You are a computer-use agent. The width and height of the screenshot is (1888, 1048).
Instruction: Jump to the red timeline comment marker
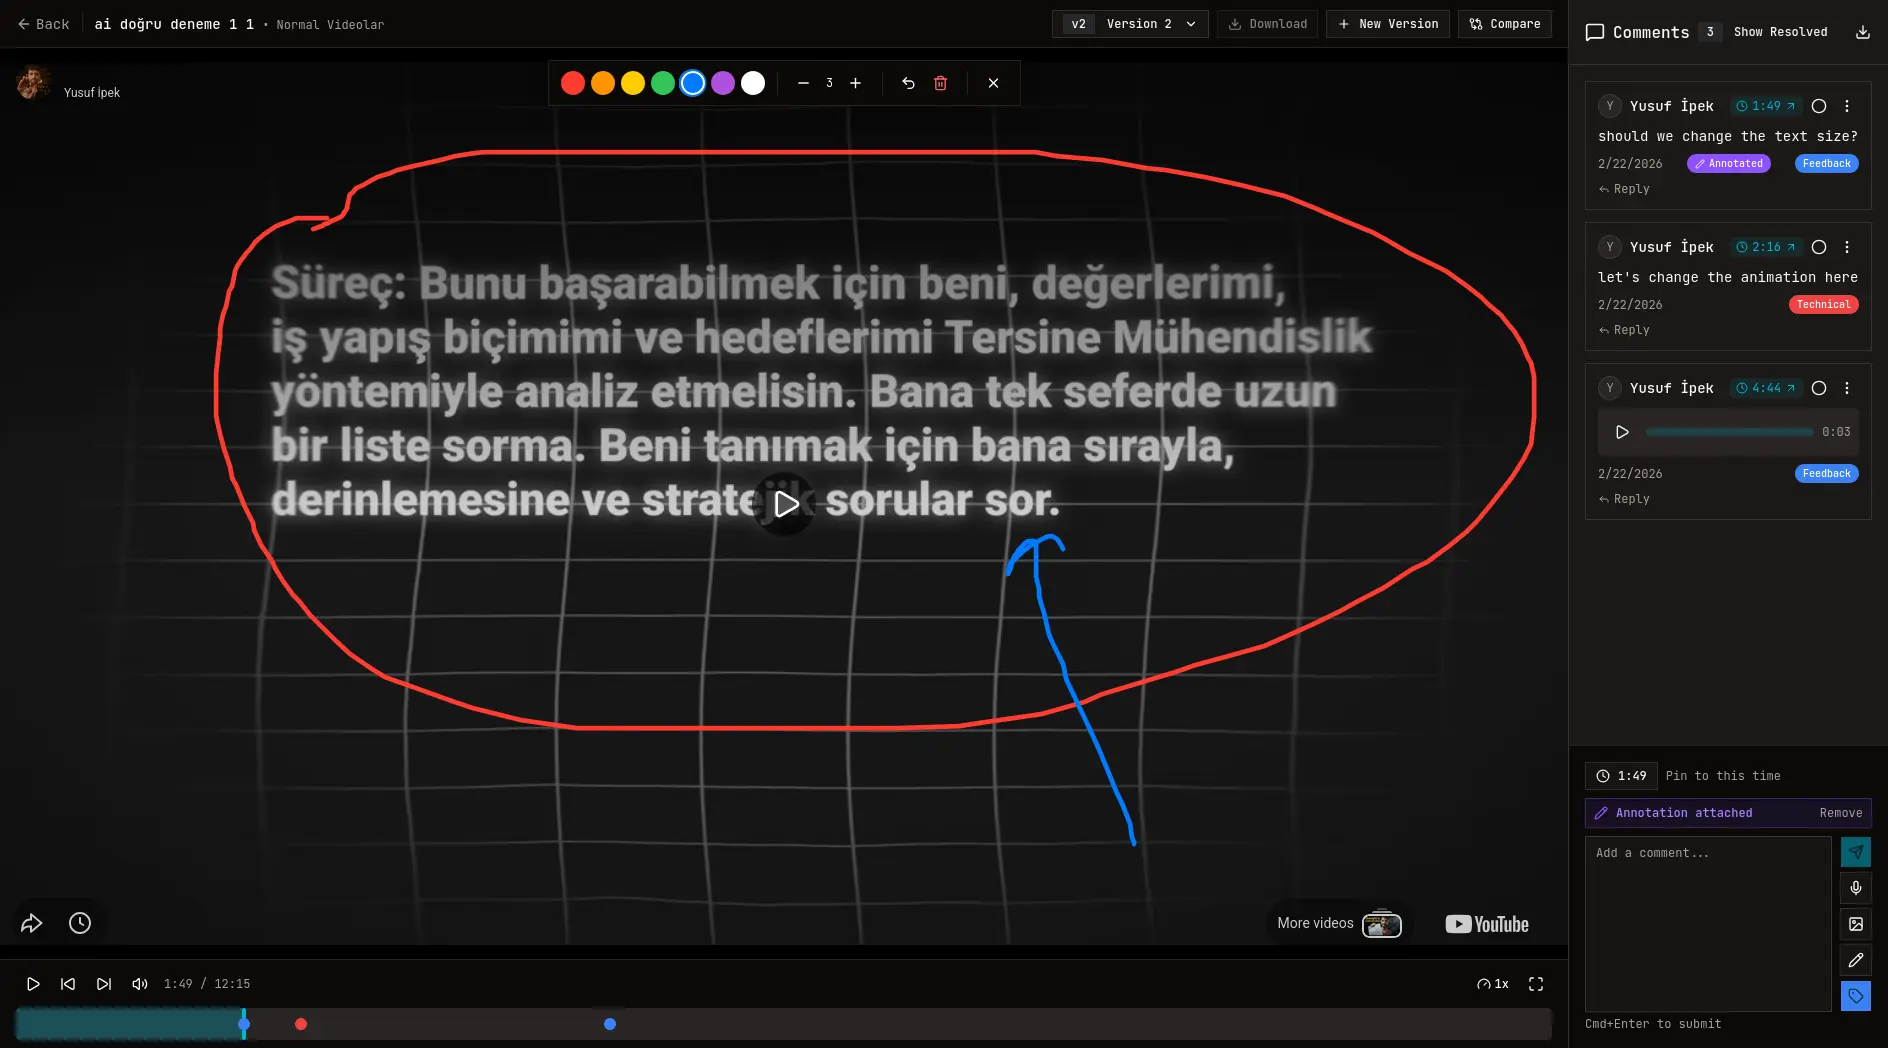(x=301, y=1024)
